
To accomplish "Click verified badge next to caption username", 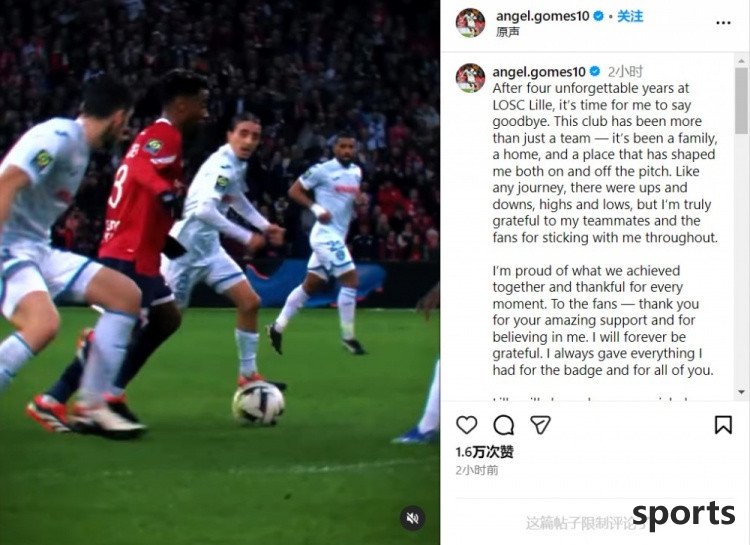I will click(595, 72).
